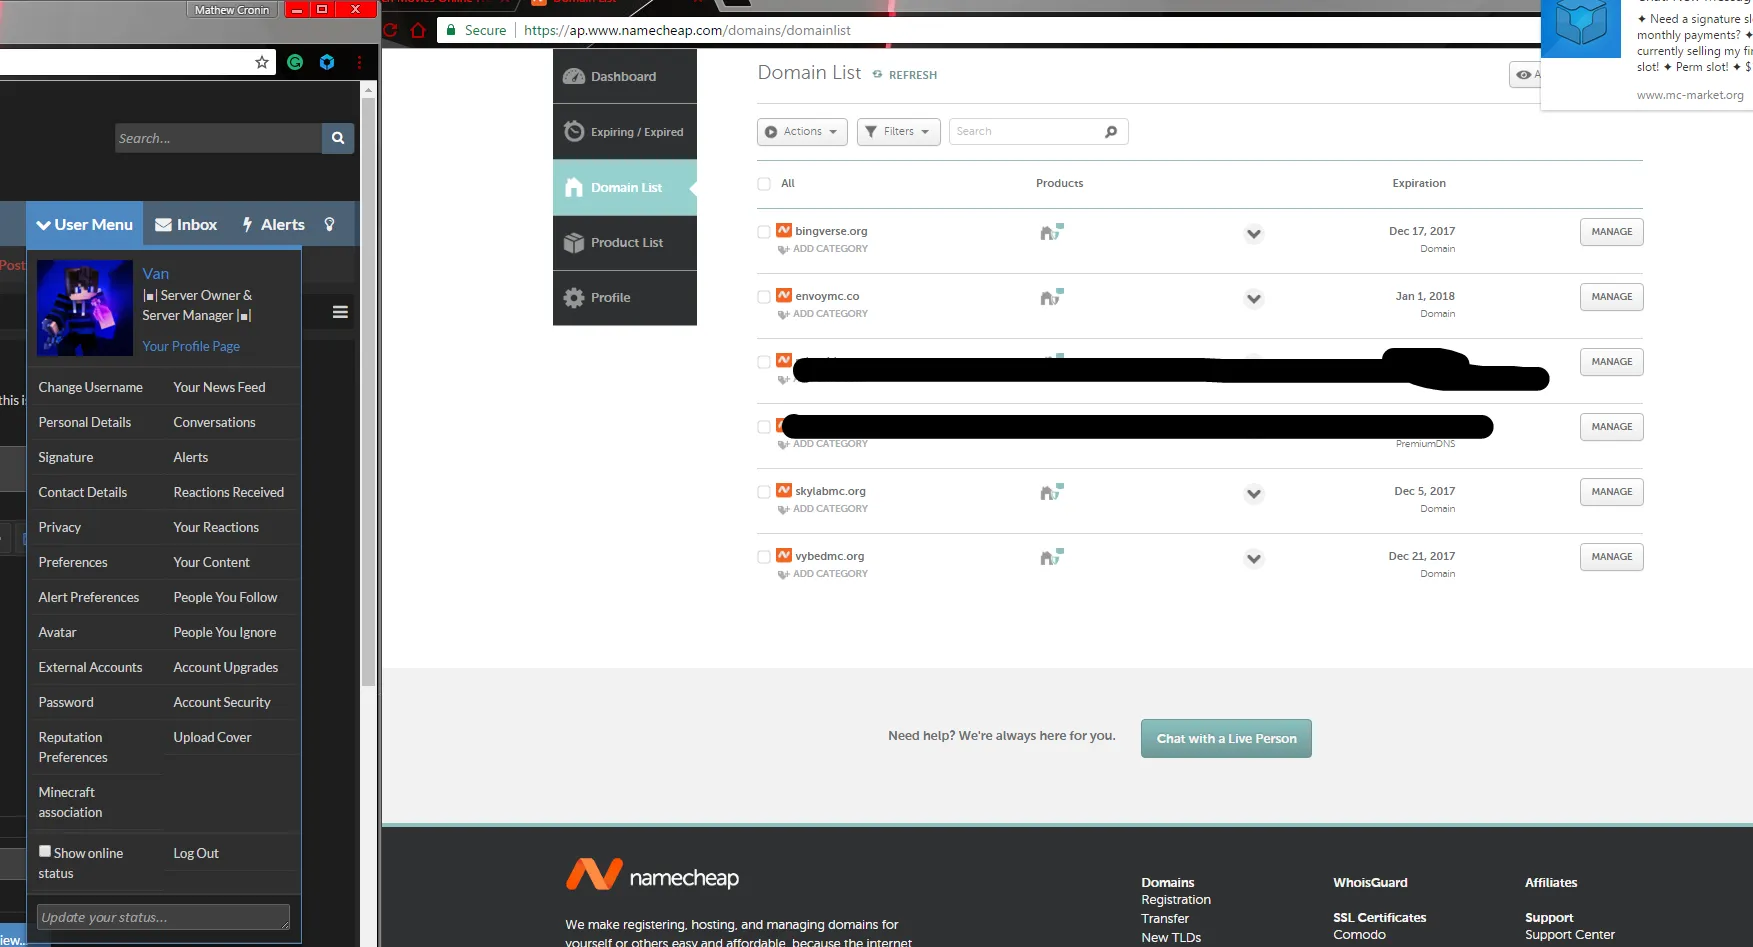
Task: Select Domain List in the sidebar
Action: tap(625, 188)
